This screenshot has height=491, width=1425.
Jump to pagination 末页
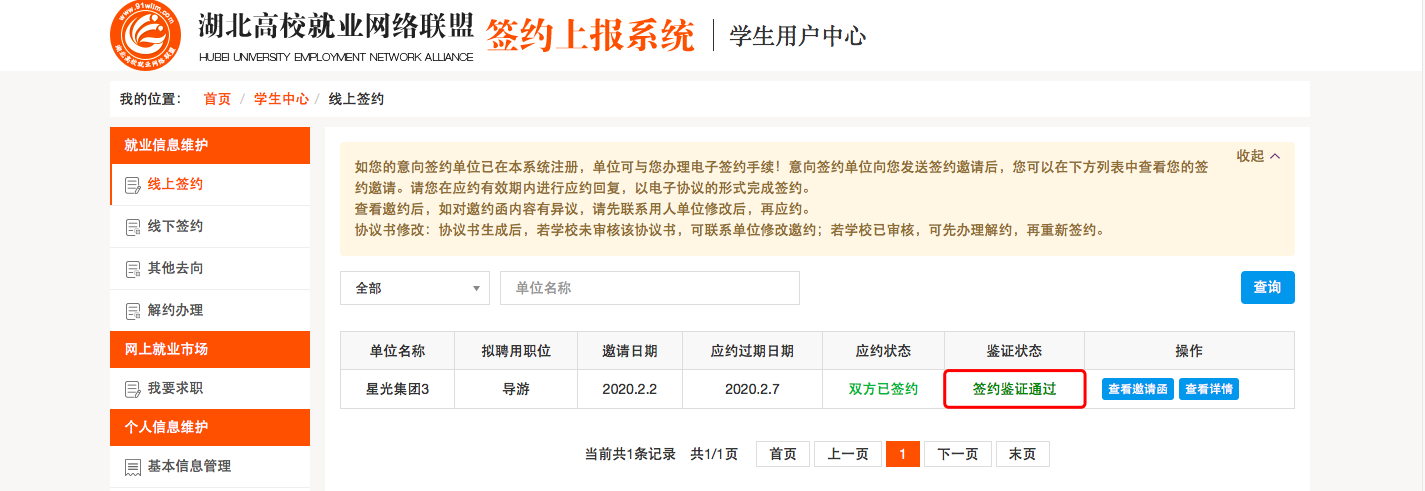click(1022, 454)
